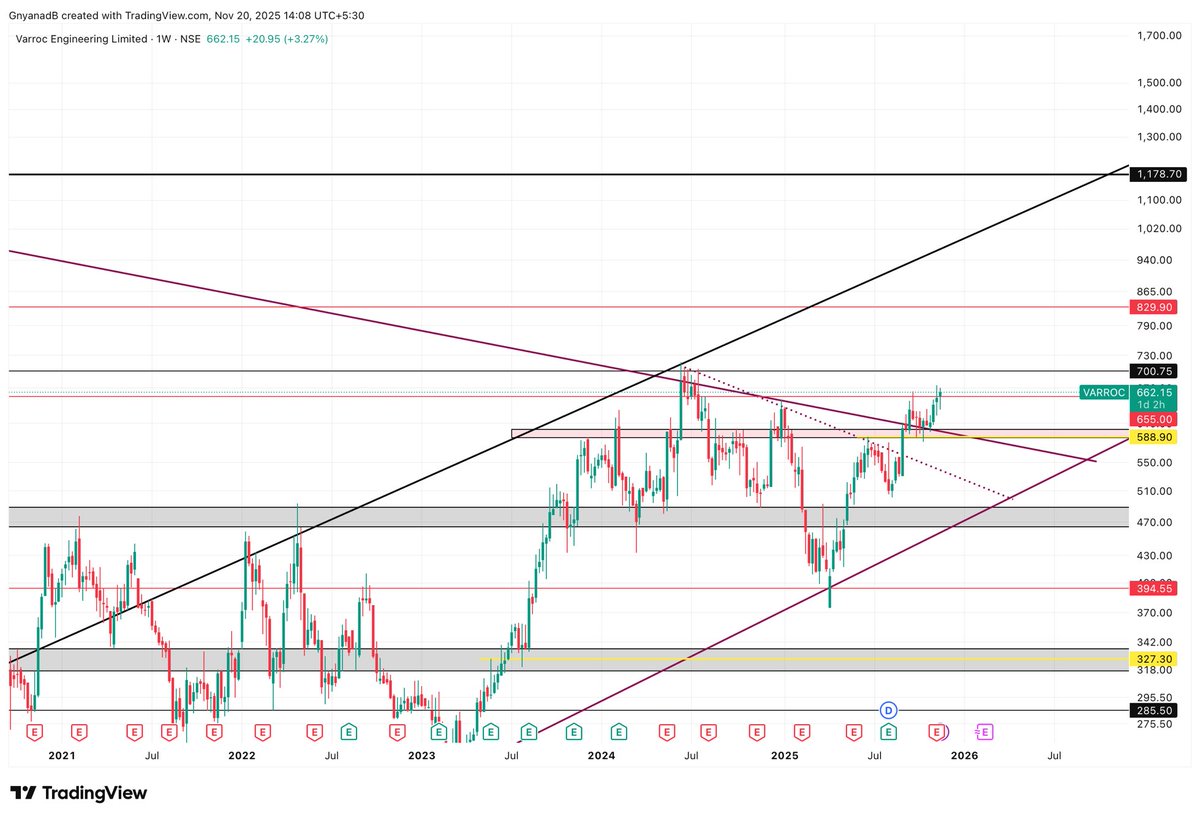Select the rising black diagonal trend line
The width and height of the screenshot is (1200, 819).
(x=568, y=412)
